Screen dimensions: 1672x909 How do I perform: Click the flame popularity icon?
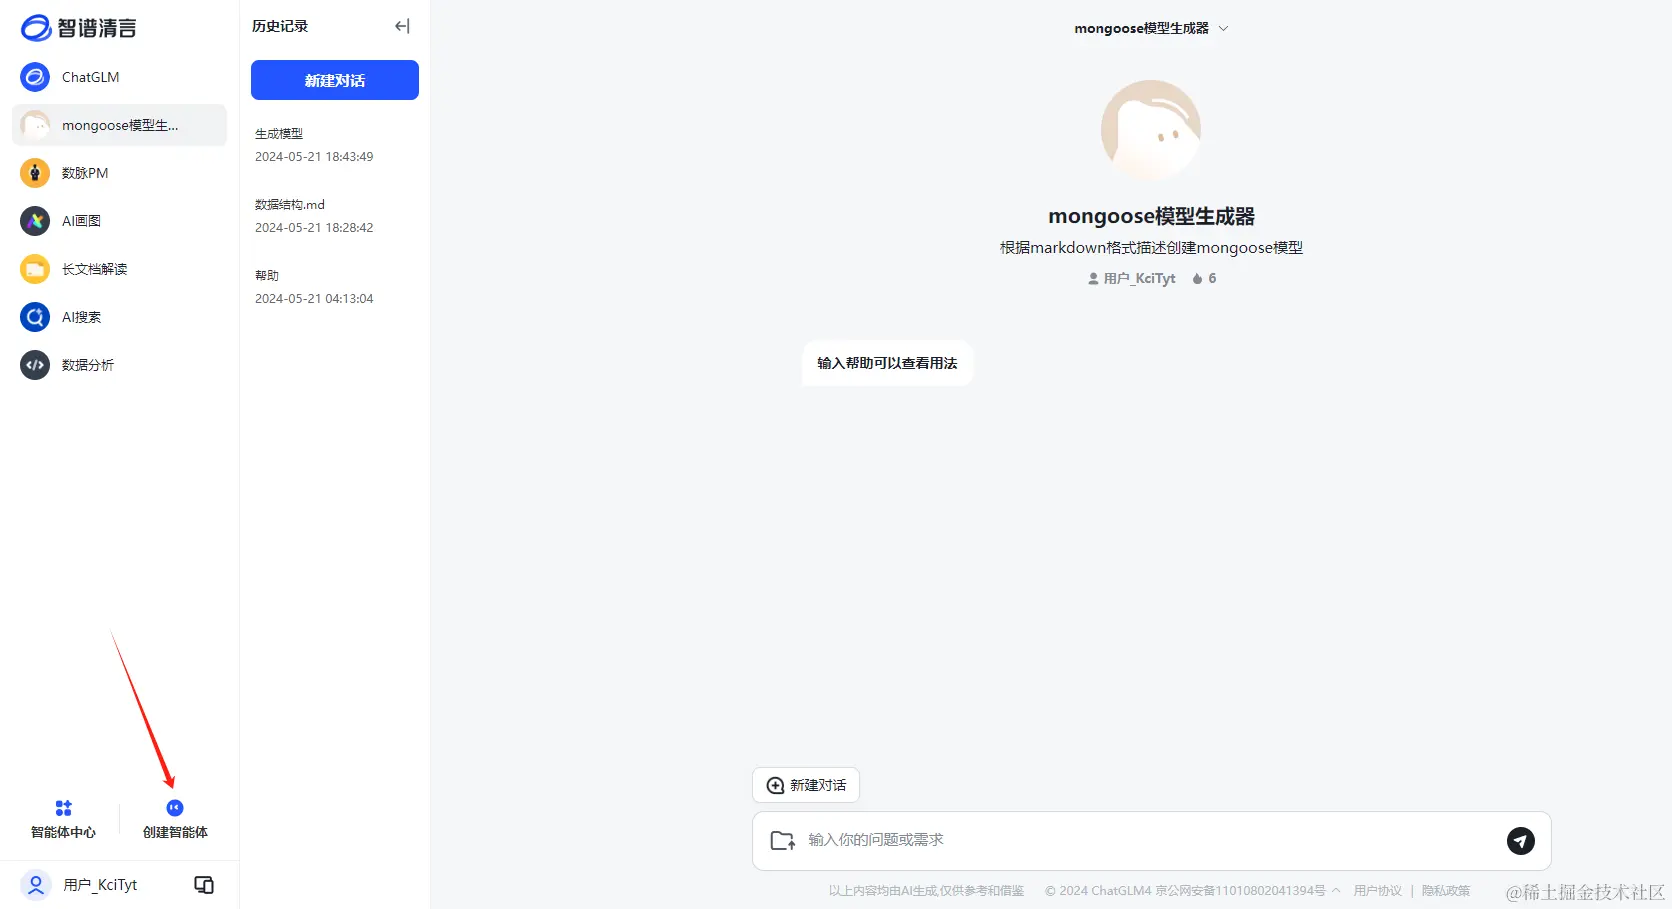[1197, 279]
